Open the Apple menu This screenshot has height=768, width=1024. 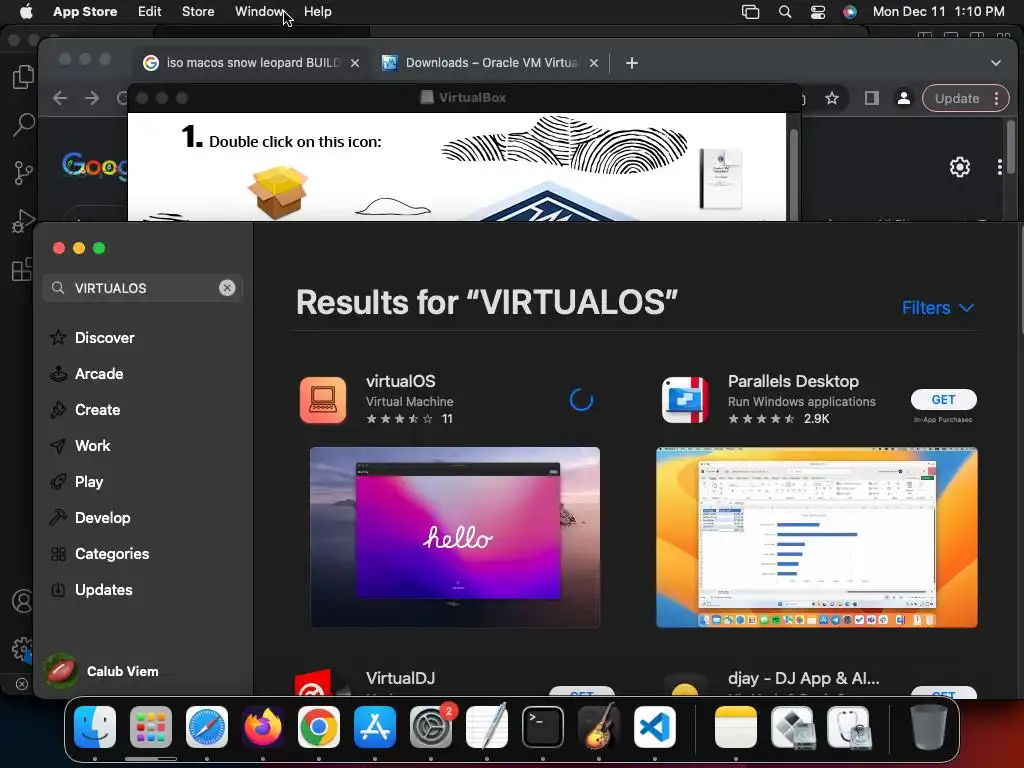click(26, 12)
